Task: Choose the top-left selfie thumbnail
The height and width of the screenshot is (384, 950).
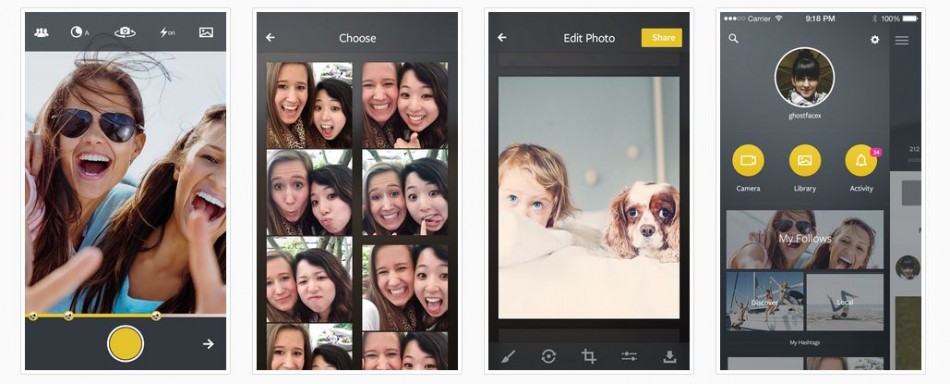Action: [x=310, y=105]
